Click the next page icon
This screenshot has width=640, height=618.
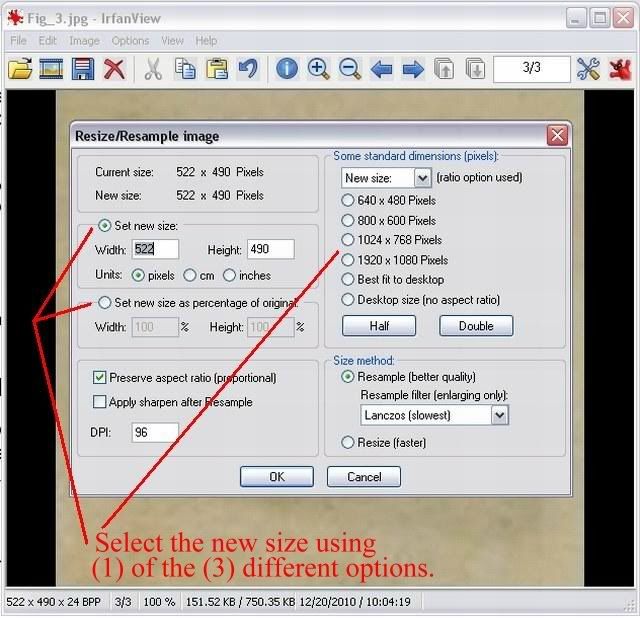[x=476, y=69]
